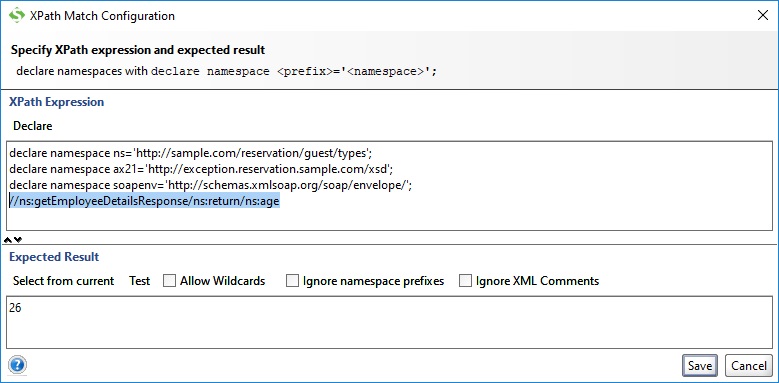Collapse the Expected Result panel with the down arrow

coord(18,240)
